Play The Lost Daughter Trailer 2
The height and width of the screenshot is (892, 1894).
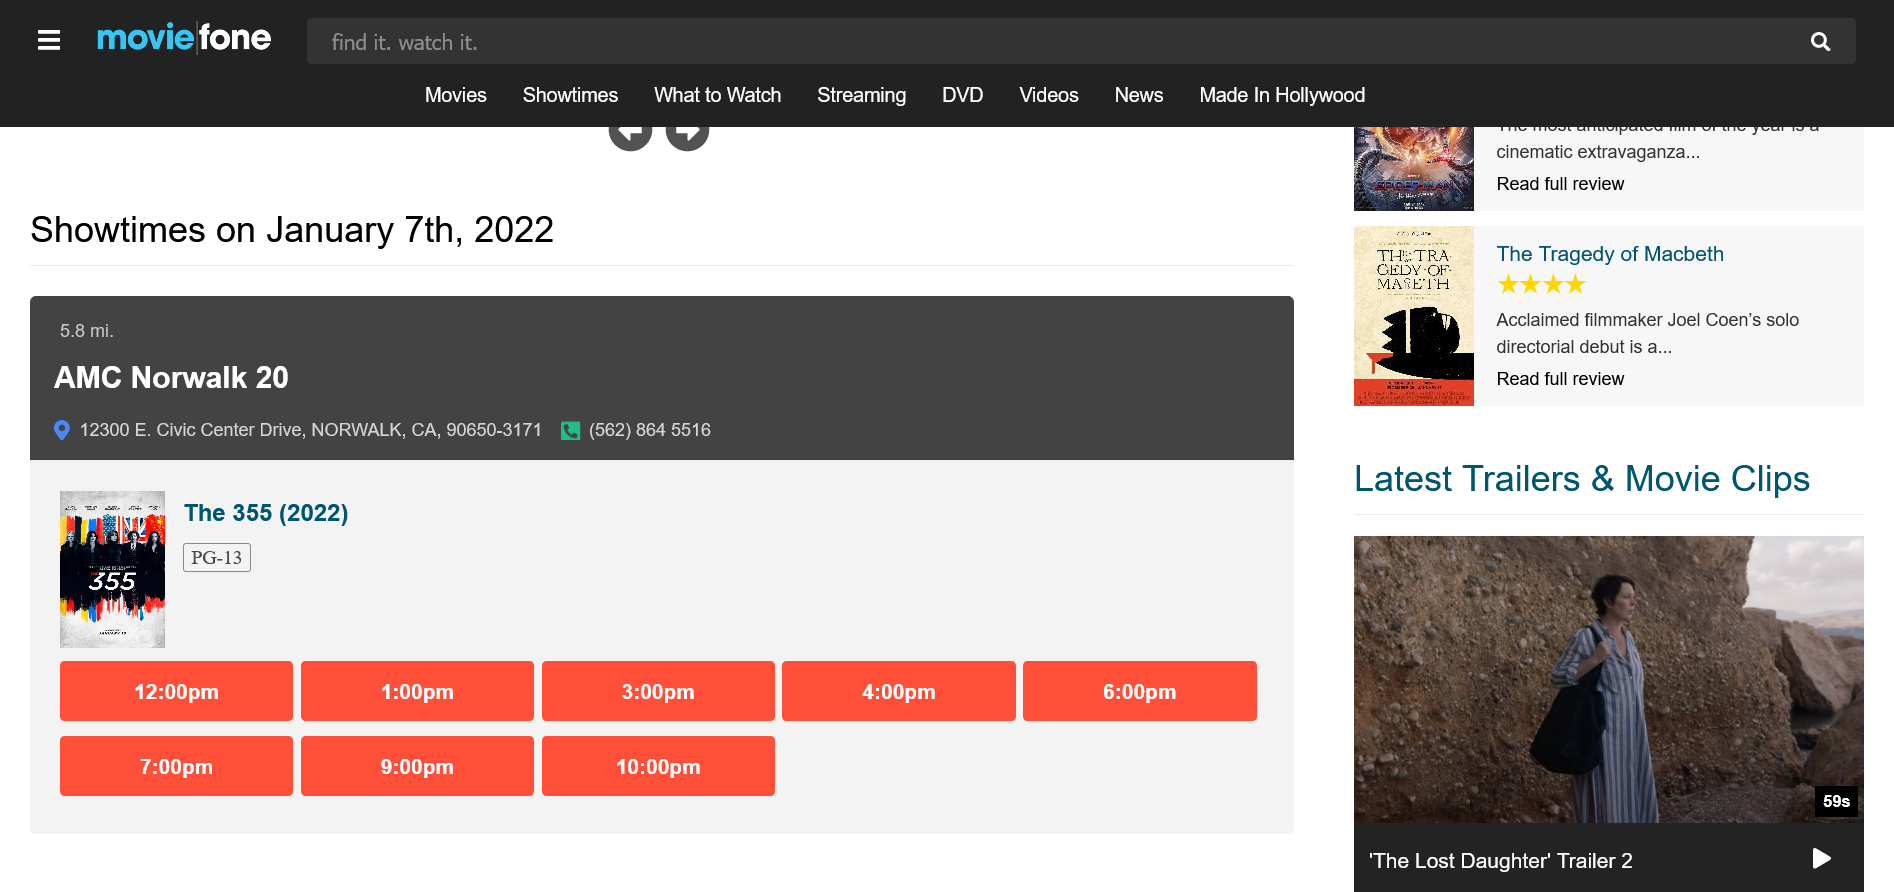pyautogui.click(x=1821, y=859)
